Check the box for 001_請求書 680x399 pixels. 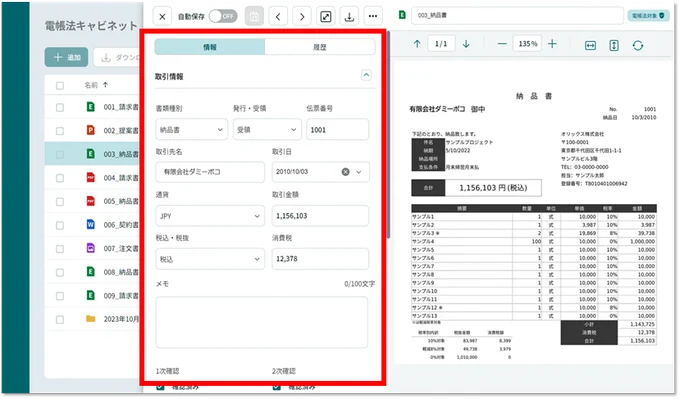[x=60, y=107]
